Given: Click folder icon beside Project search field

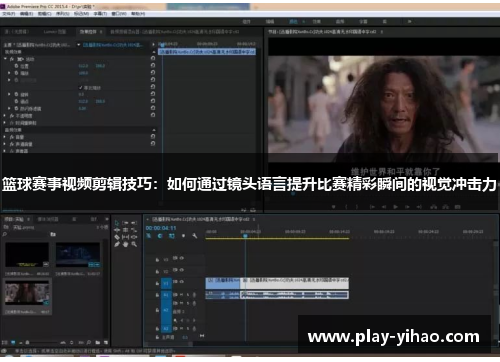Looking at the screenshot, I should (53, 234).
